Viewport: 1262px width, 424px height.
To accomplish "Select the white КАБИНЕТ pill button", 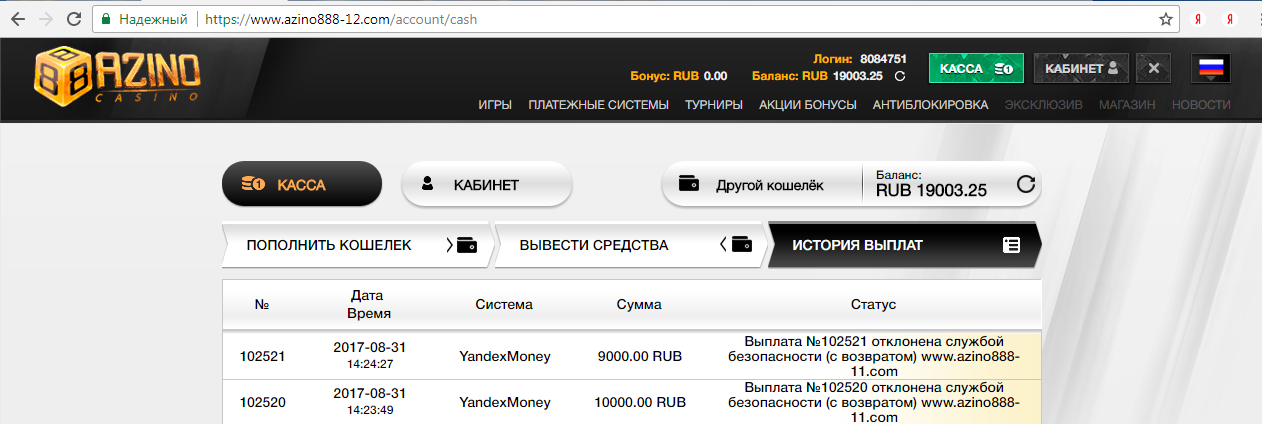I will point(486,184).
